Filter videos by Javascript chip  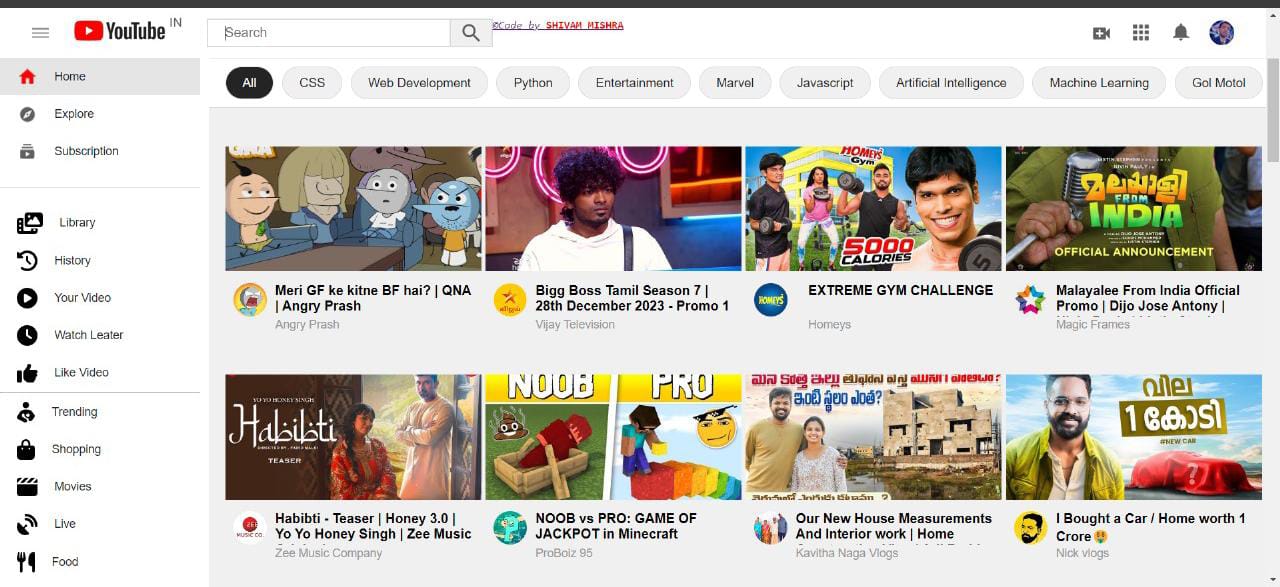click(x=824, y=83)
